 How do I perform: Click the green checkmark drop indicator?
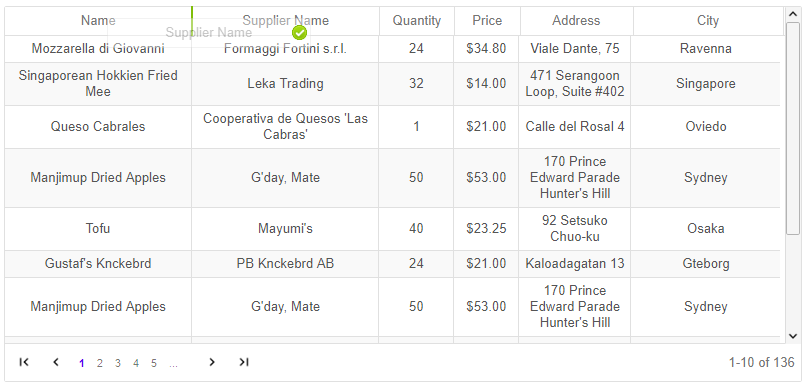(x=300, y=33)
